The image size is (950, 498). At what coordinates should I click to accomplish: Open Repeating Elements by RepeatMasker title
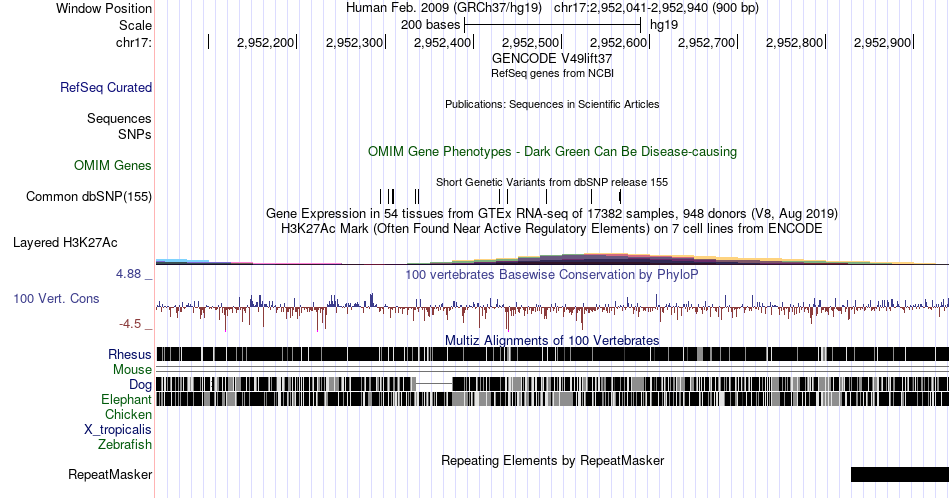pos(552,460)
